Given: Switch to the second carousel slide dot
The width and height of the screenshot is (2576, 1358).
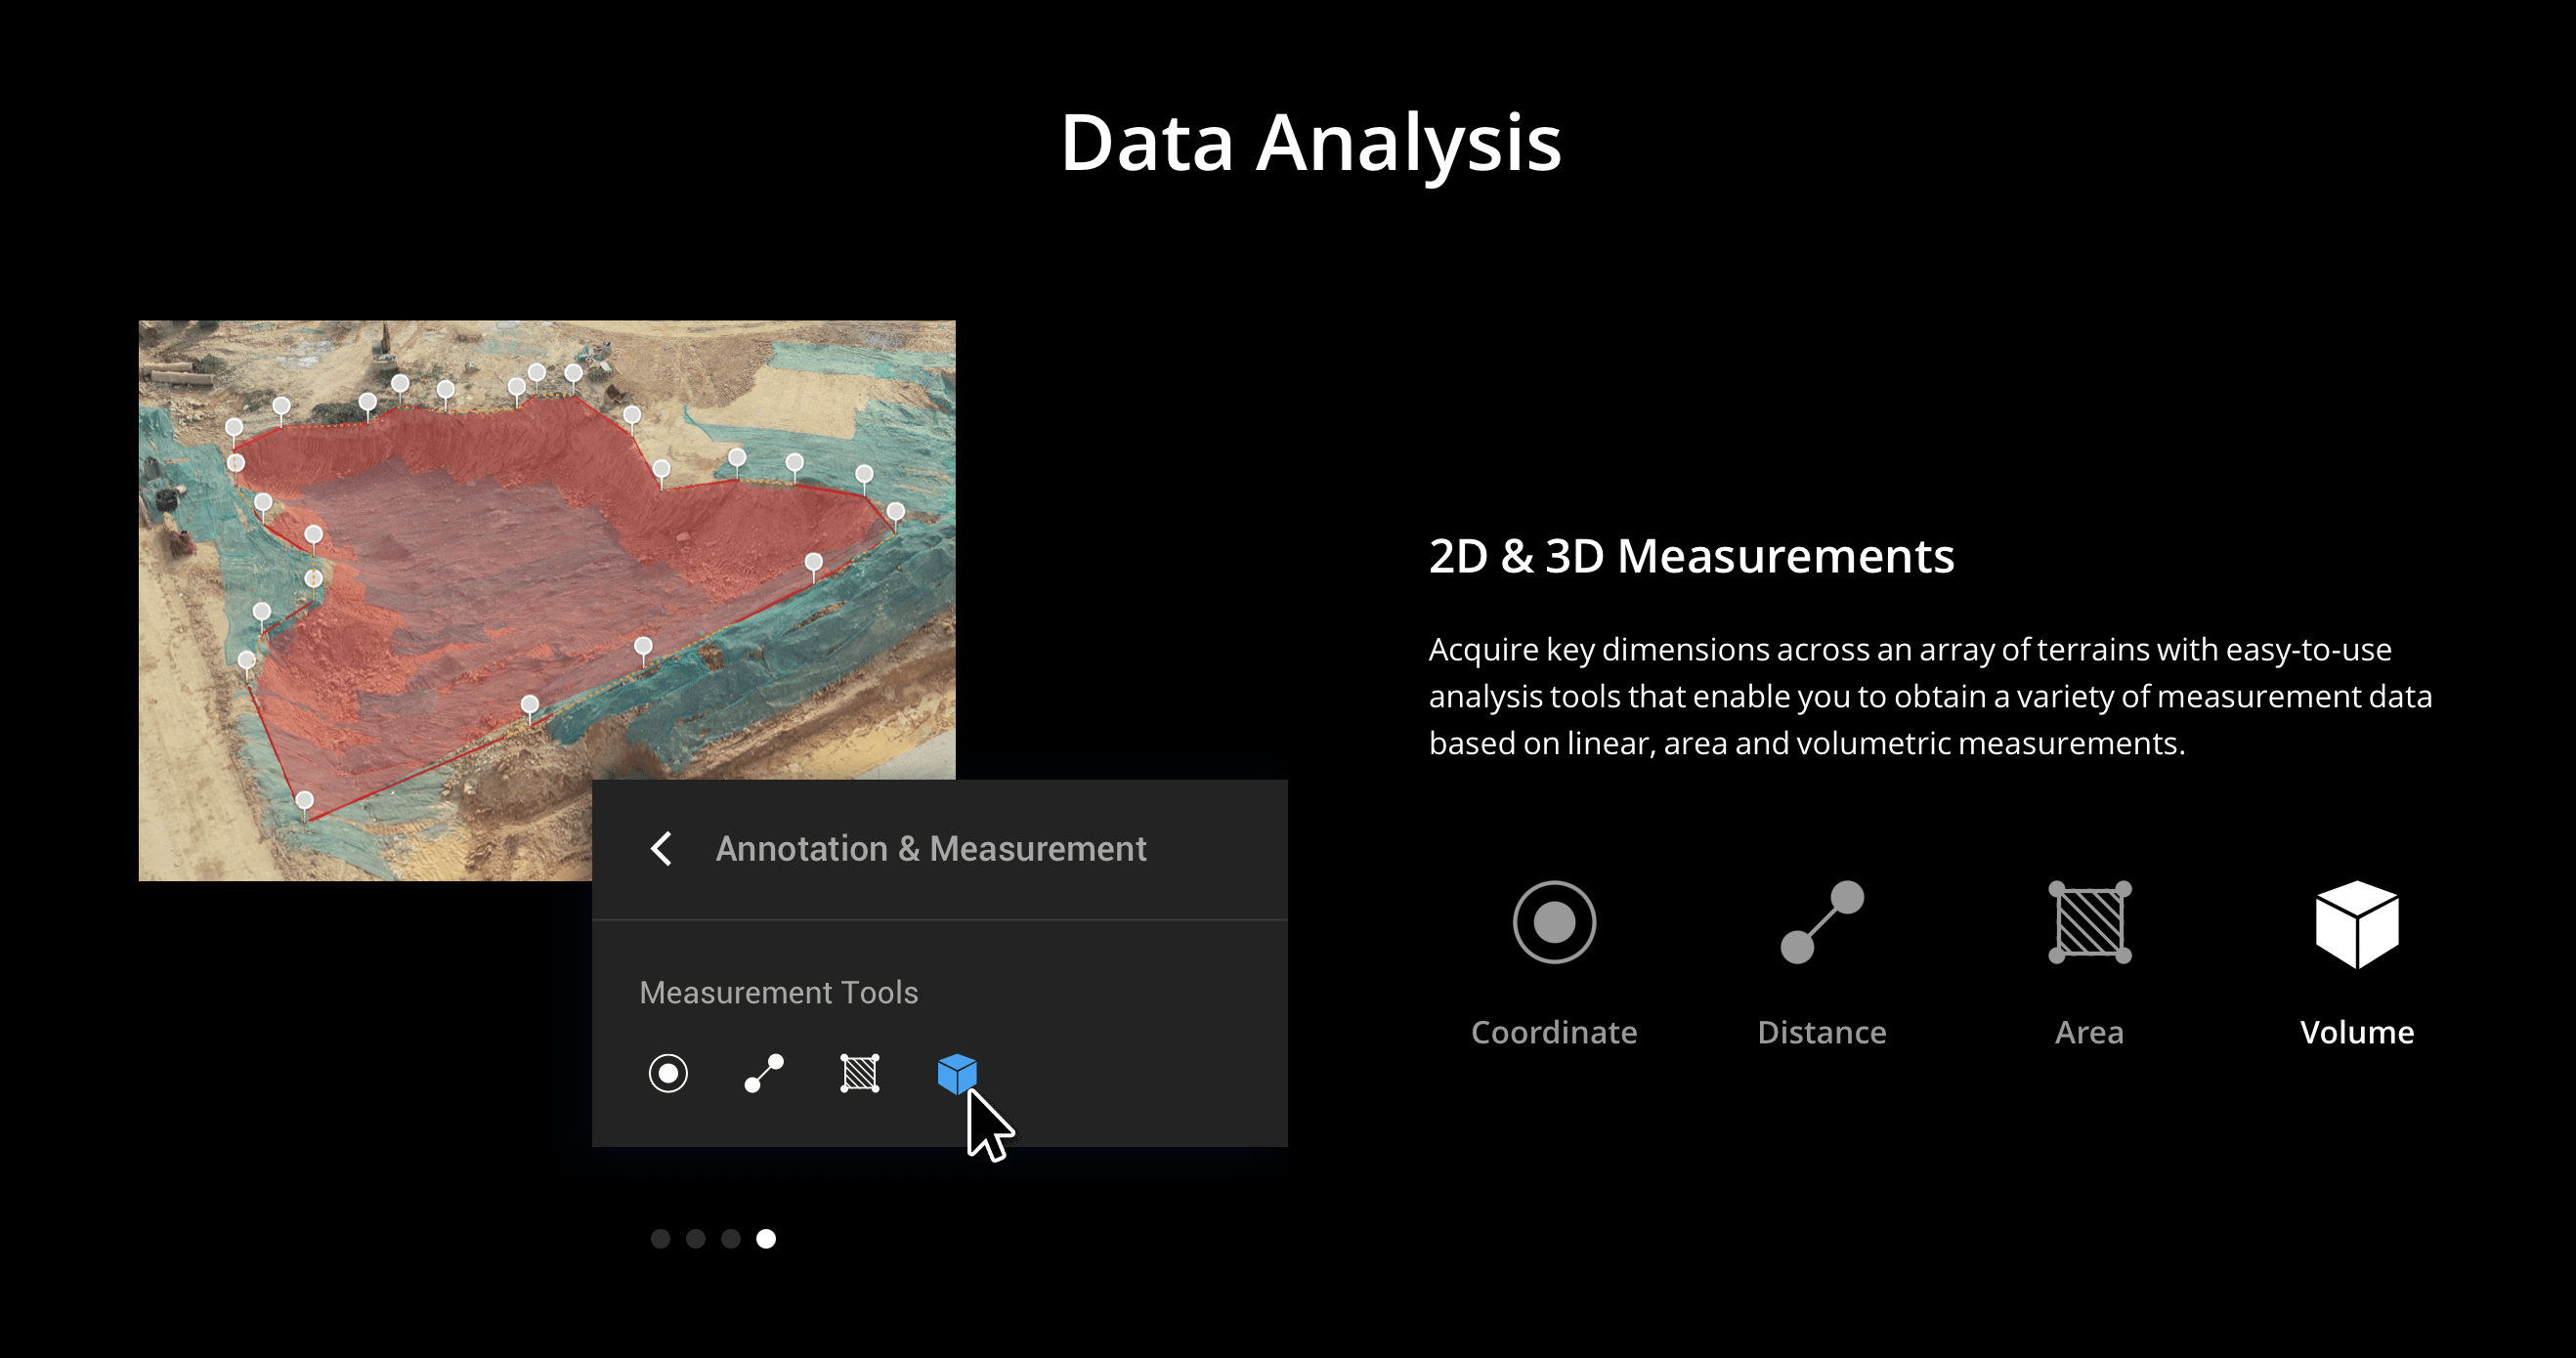Looking at the screenshot, I should (696, 1239).
